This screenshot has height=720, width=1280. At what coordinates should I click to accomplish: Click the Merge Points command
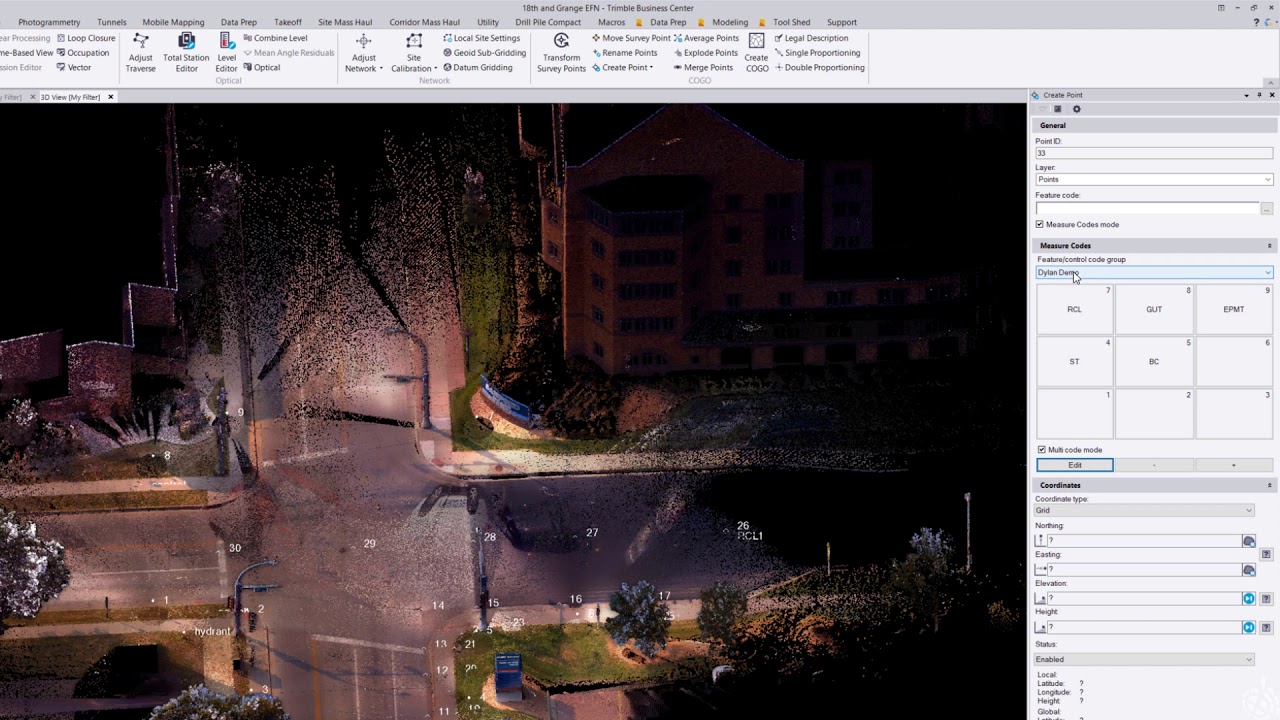coord(703,68)
